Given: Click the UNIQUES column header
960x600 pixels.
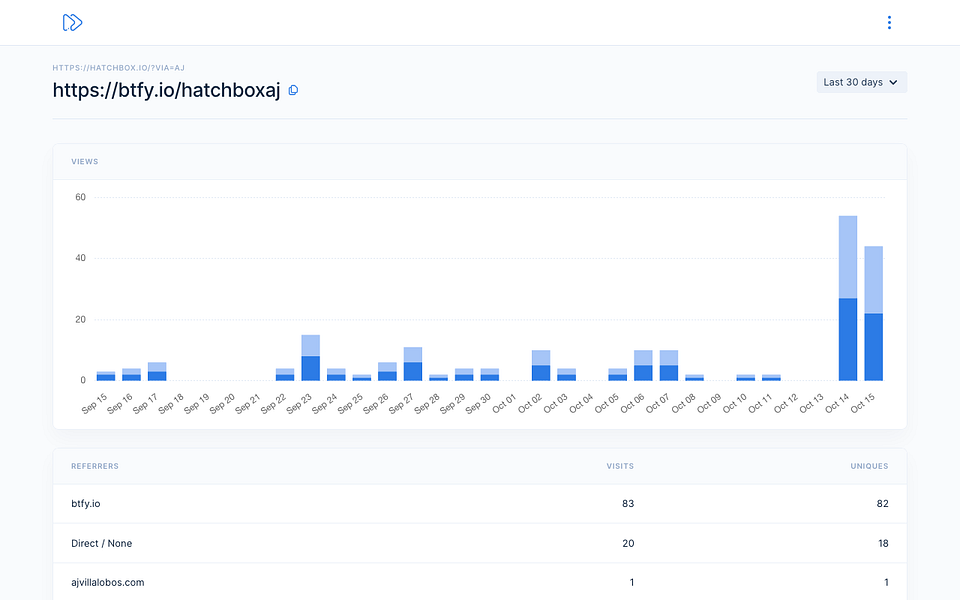Looking at the screenshot, I should [869, 466].
